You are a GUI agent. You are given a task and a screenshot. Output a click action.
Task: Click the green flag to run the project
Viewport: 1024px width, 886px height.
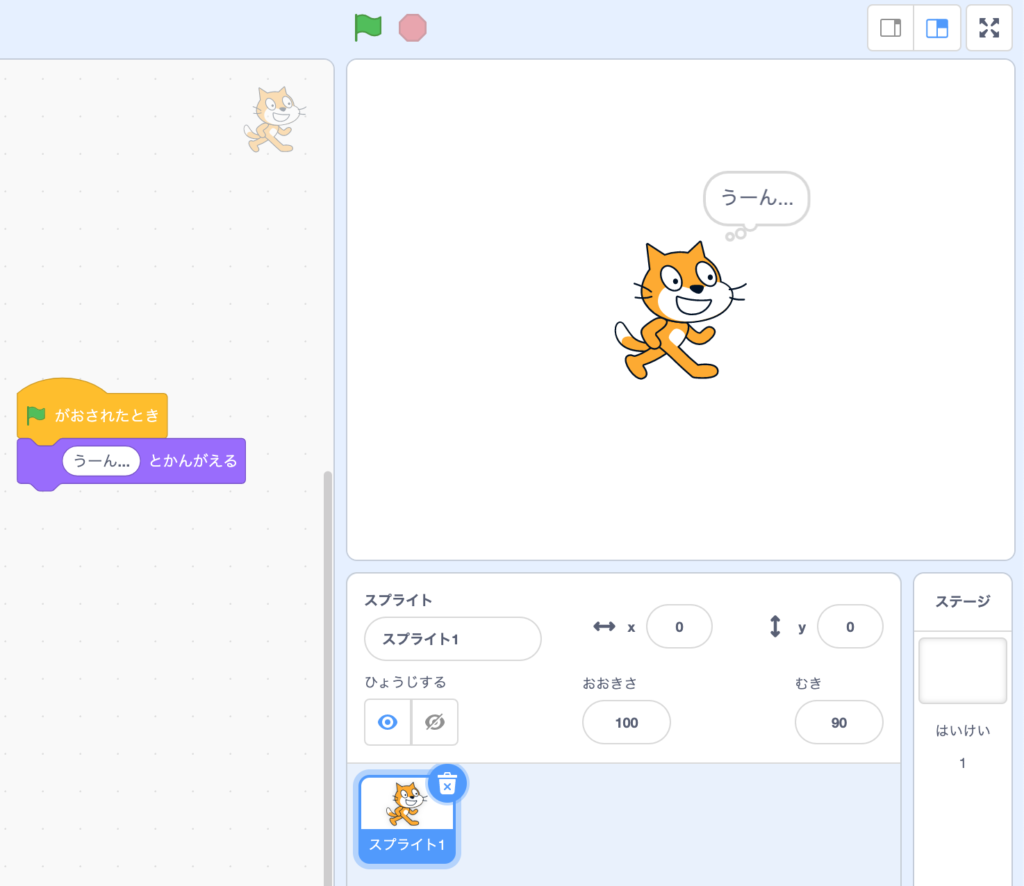point(368,27)
